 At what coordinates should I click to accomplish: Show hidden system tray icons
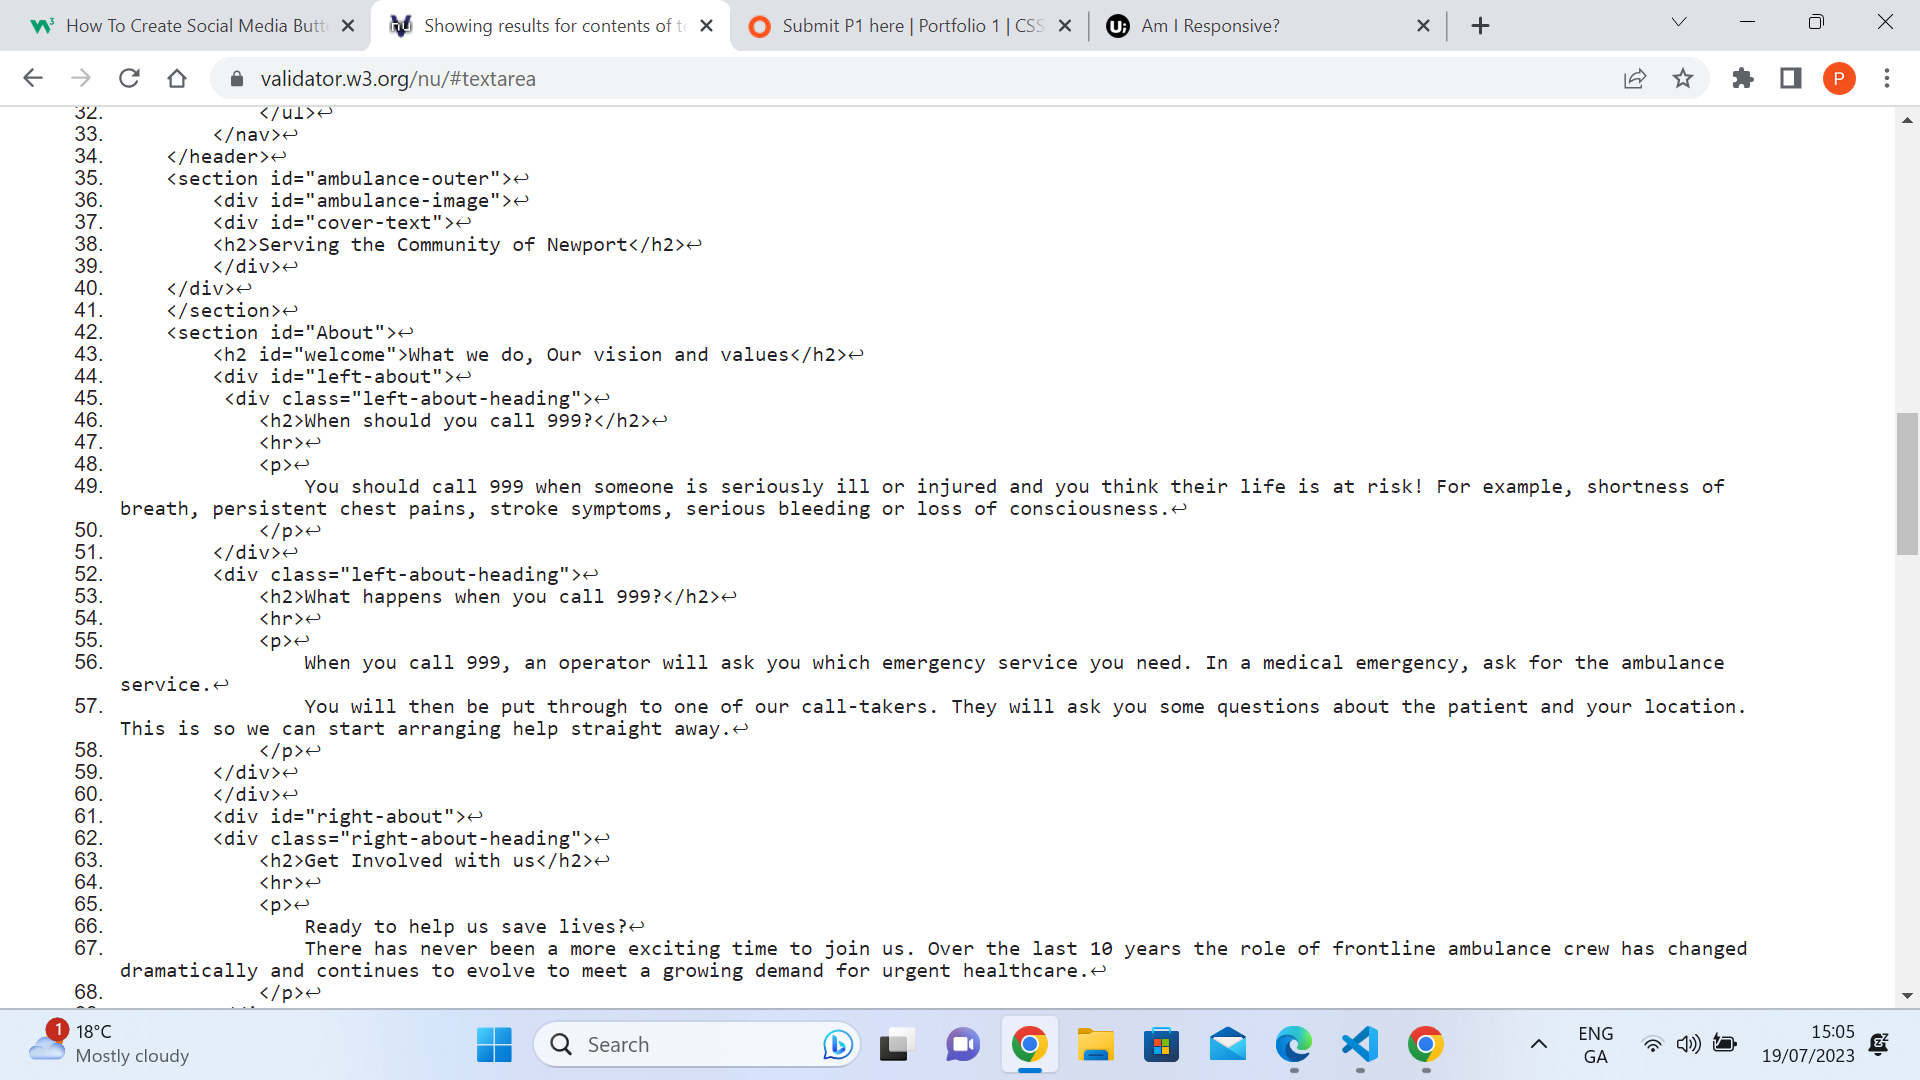pyautogui.click(x=1539, y=1044)
